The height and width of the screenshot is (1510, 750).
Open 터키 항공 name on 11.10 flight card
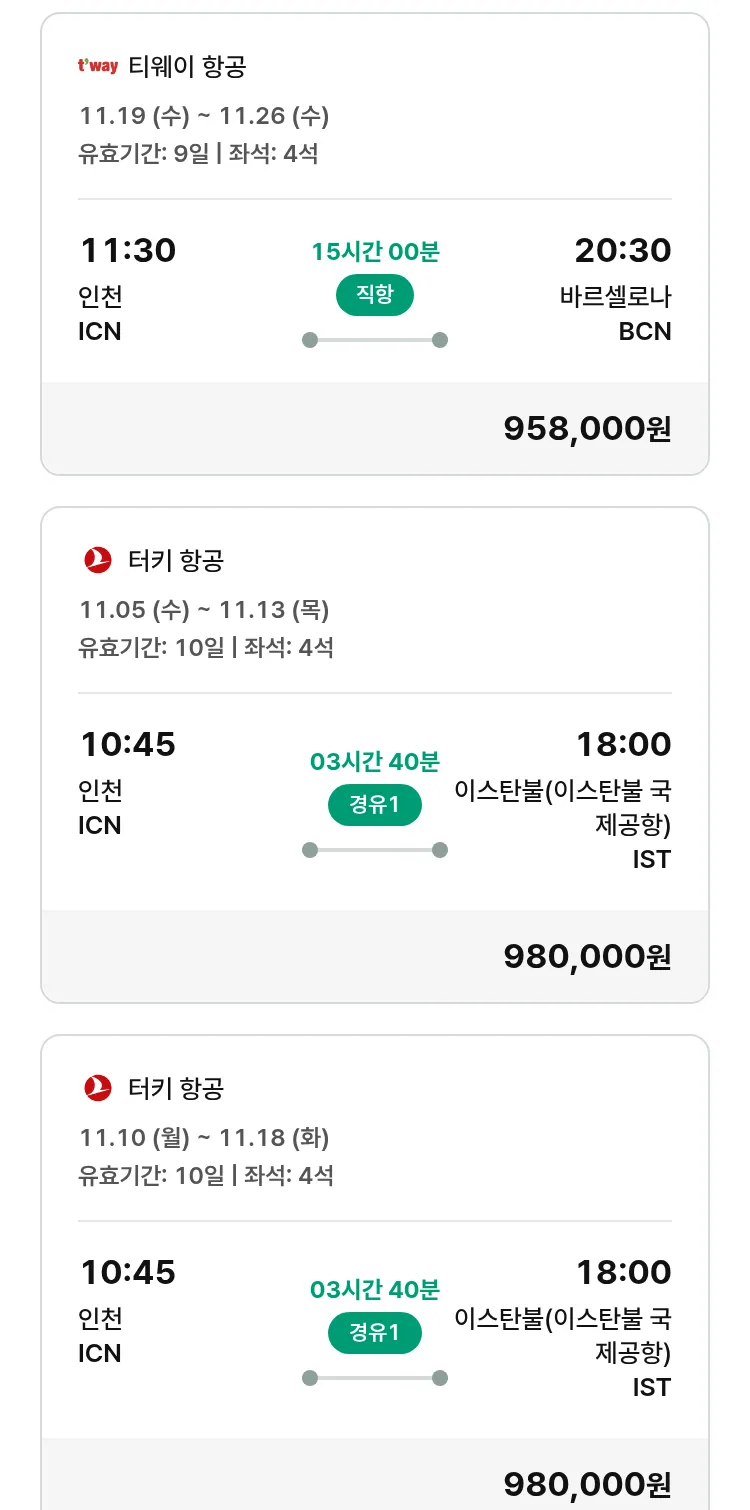[176, 1088]
